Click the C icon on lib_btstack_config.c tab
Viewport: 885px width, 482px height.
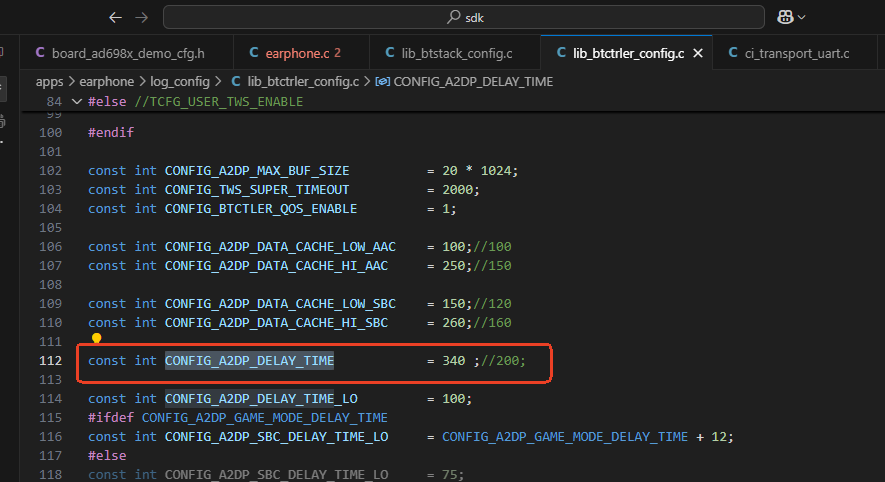(x=390, y=52)
